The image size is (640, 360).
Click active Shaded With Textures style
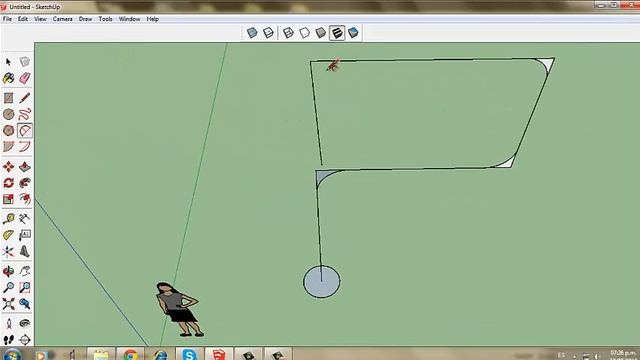(337, 33)
